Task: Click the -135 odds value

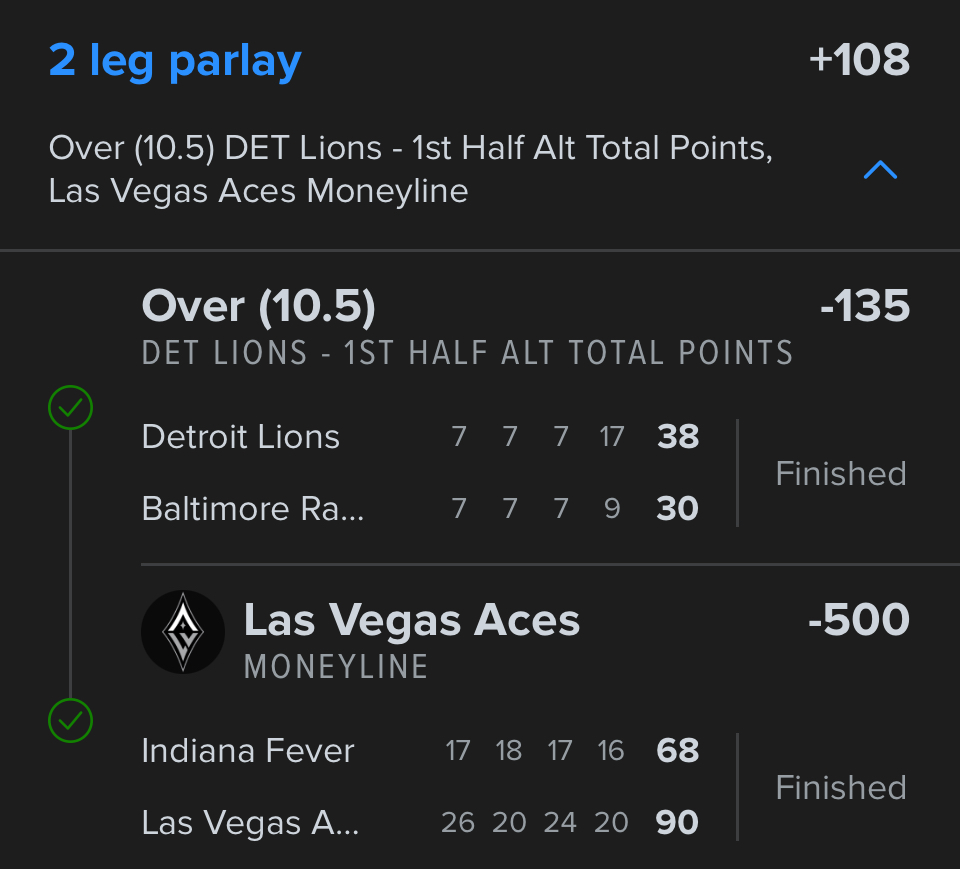Action: (x=865, y=306)
